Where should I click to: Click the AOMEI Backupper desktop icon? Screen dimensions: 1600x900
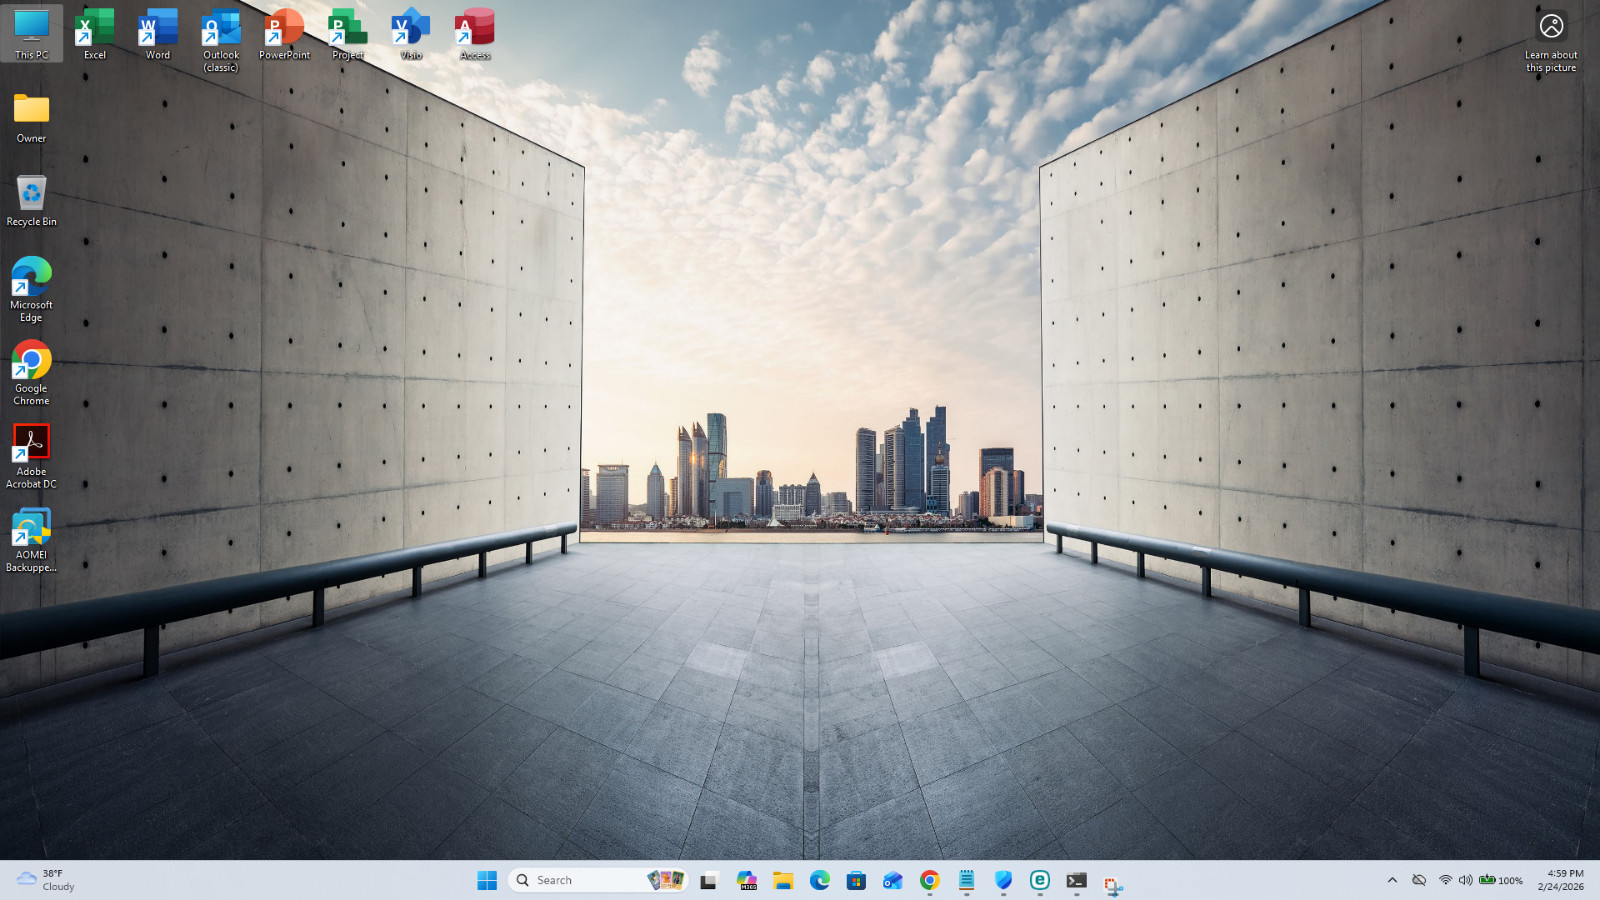tap(31, 540)
